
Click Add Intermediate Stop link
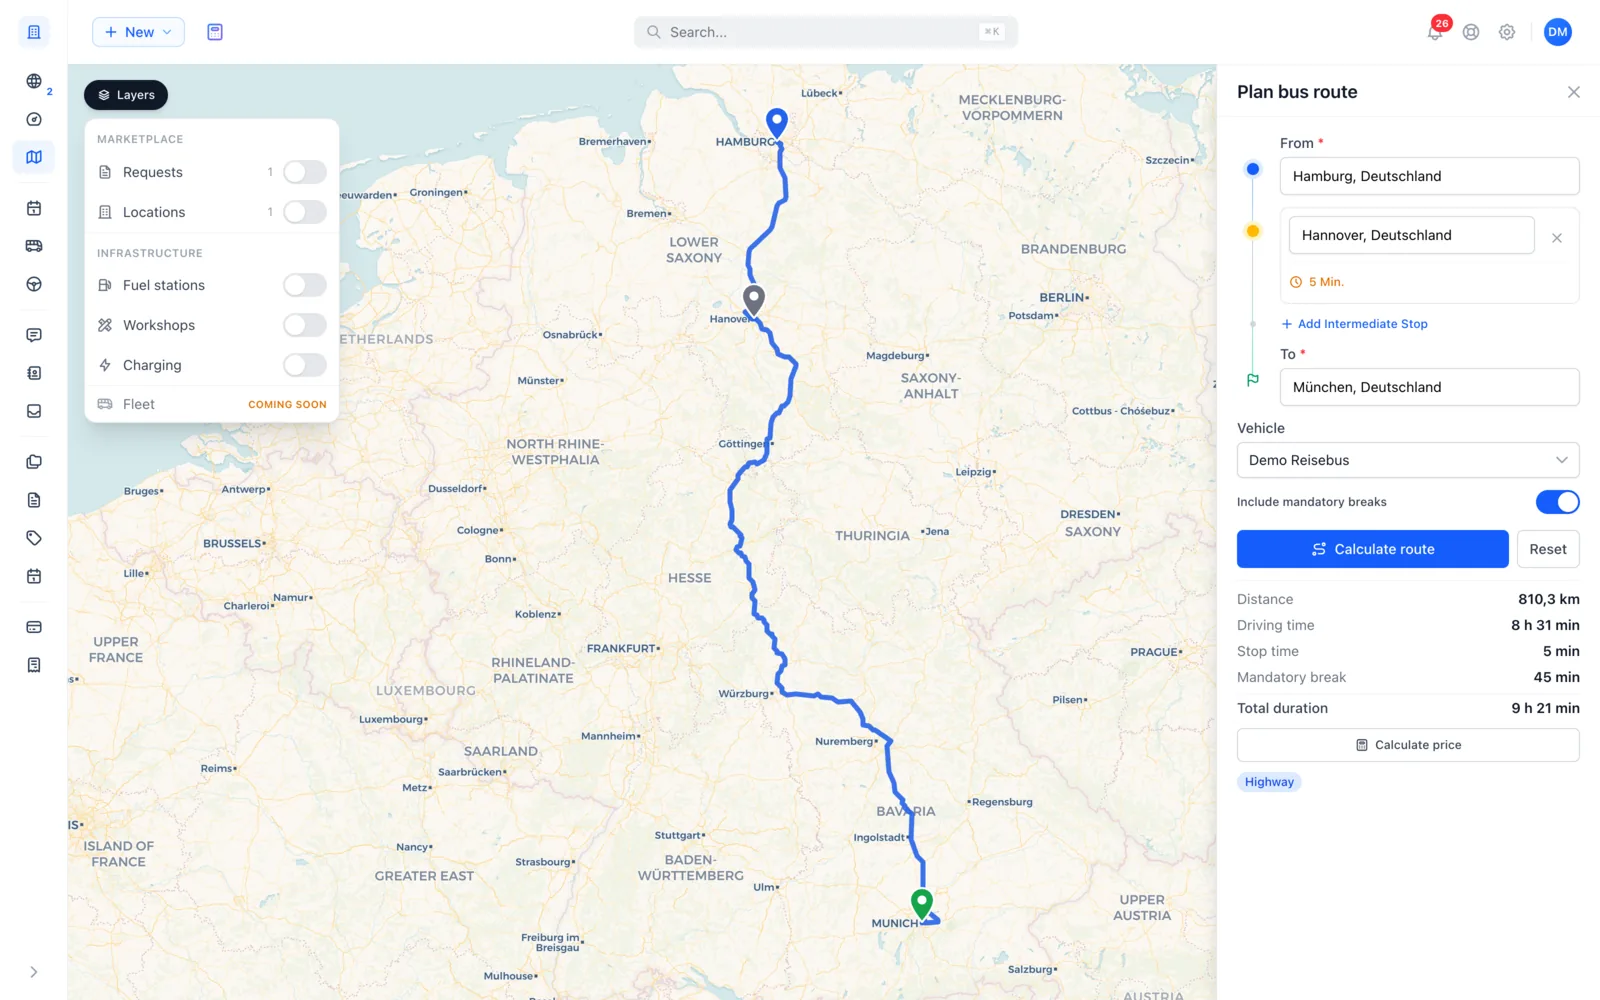point(1355,324)
